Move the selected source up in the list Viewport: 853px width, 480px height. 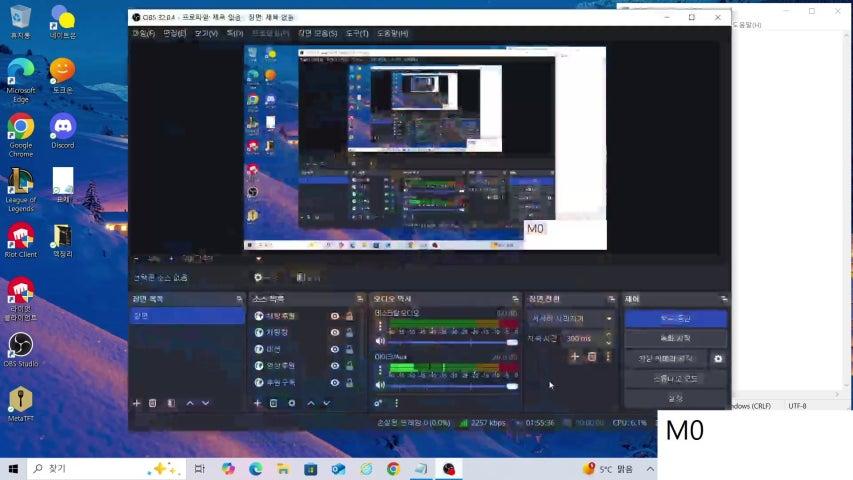[x=310, y=403]
